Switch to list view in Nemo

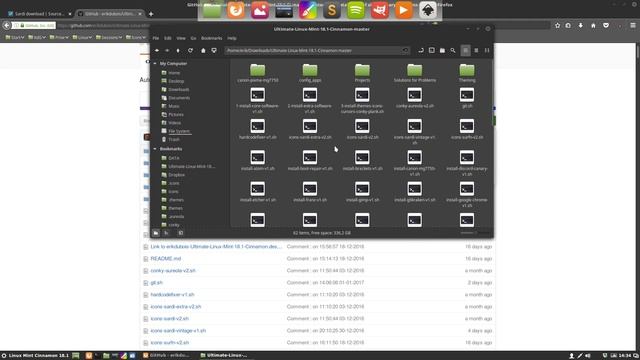476,51
